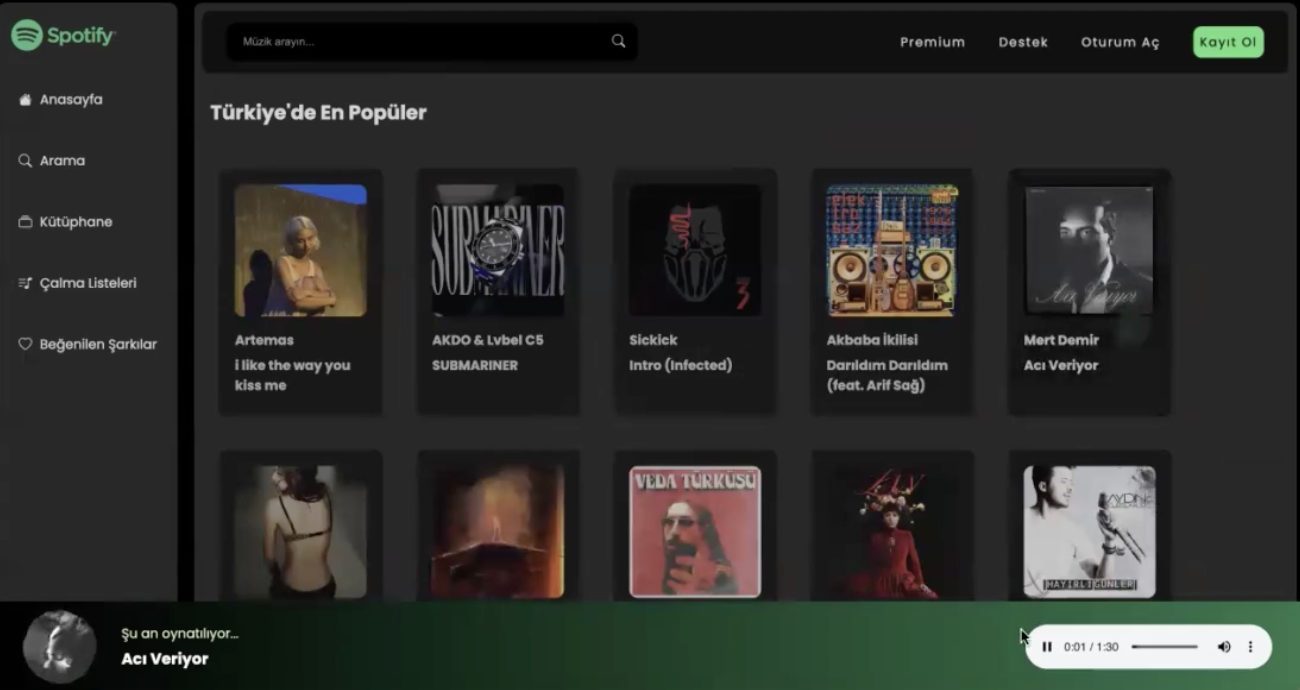The width and height of the screenshot is (1300, 690).
Task: Click the now-playing circular album art
Action: pyautogui.click(x=60, y=647)
